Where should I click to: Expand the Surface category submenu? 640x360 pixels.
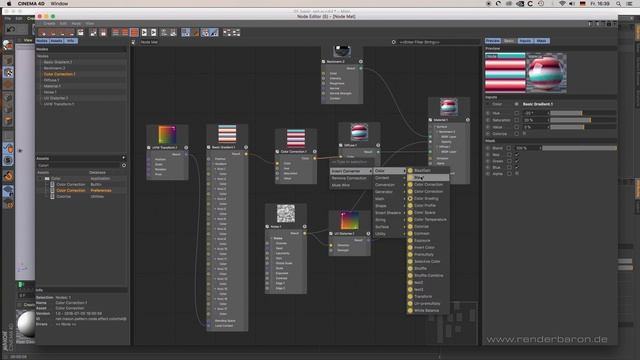pyautogui.click(x=389, y=227)
